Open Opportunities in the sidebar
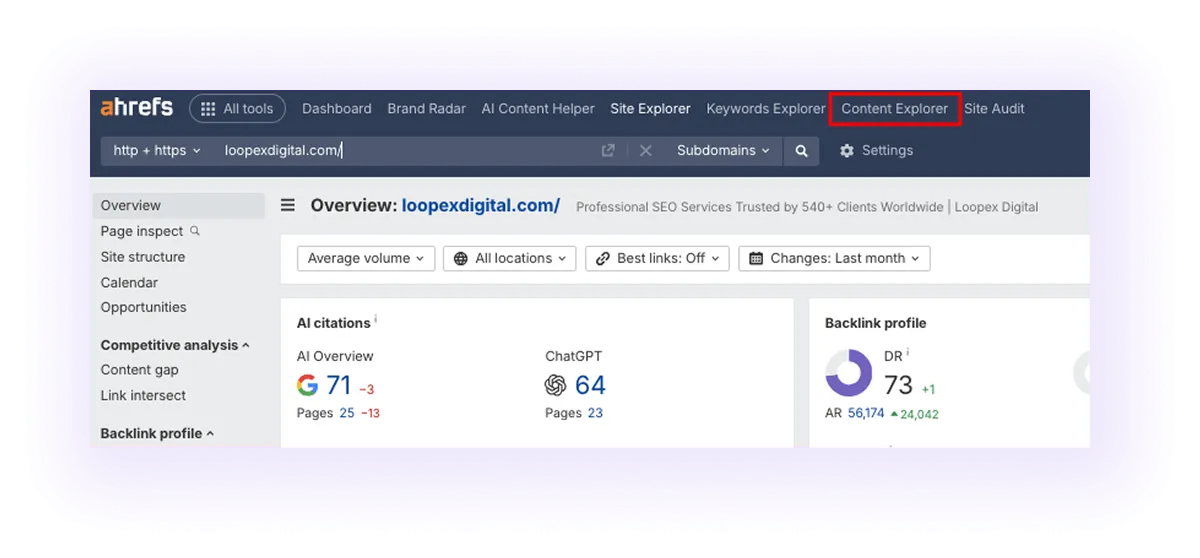The width and height of the screenshot is (1200, 558). pos(143,308)
